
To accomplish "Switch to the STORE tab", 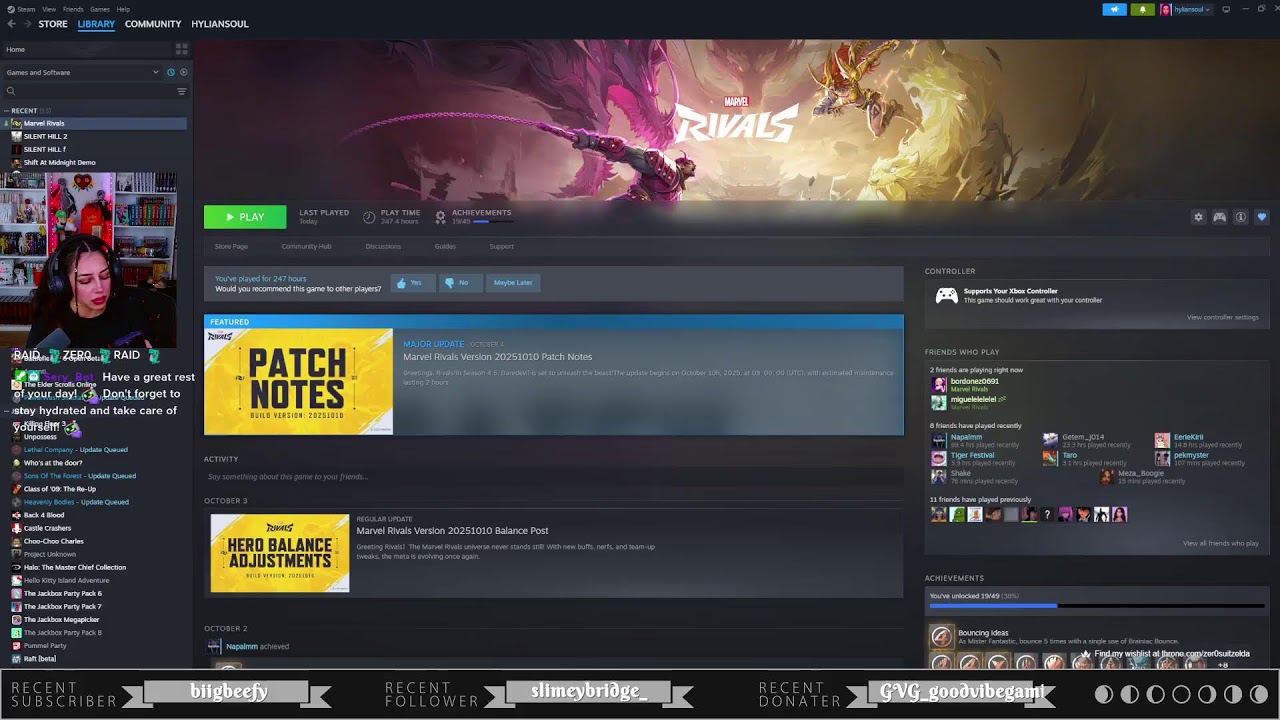I will point(53,24).
